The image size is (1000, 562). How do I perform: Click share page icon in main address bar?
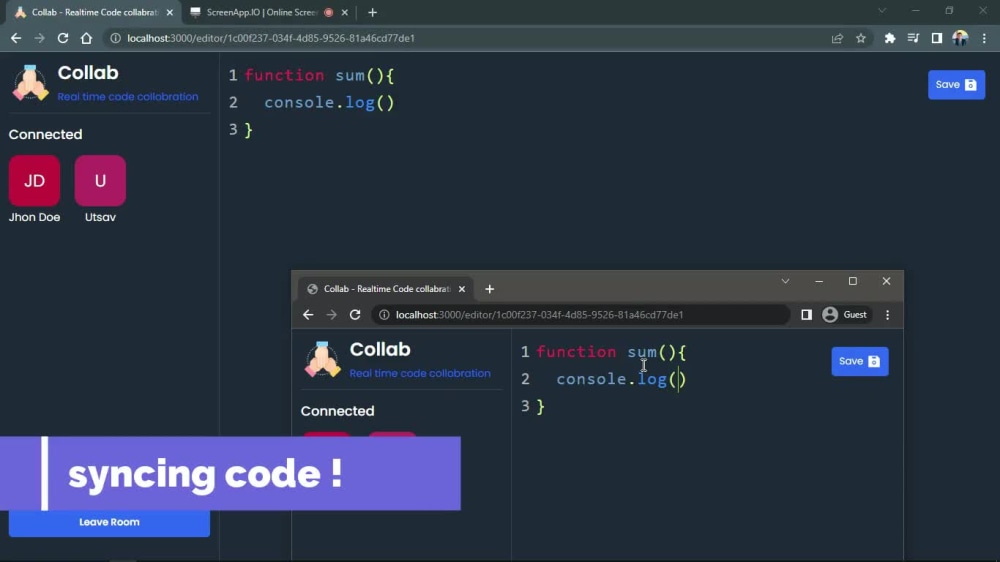click(837, 38)
